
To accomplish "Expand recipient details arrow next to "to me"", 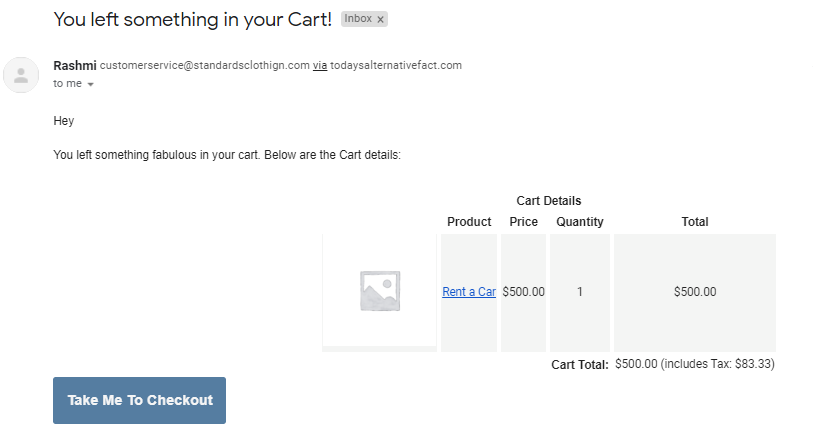I will pyautogui.click(x=90, y=84).
